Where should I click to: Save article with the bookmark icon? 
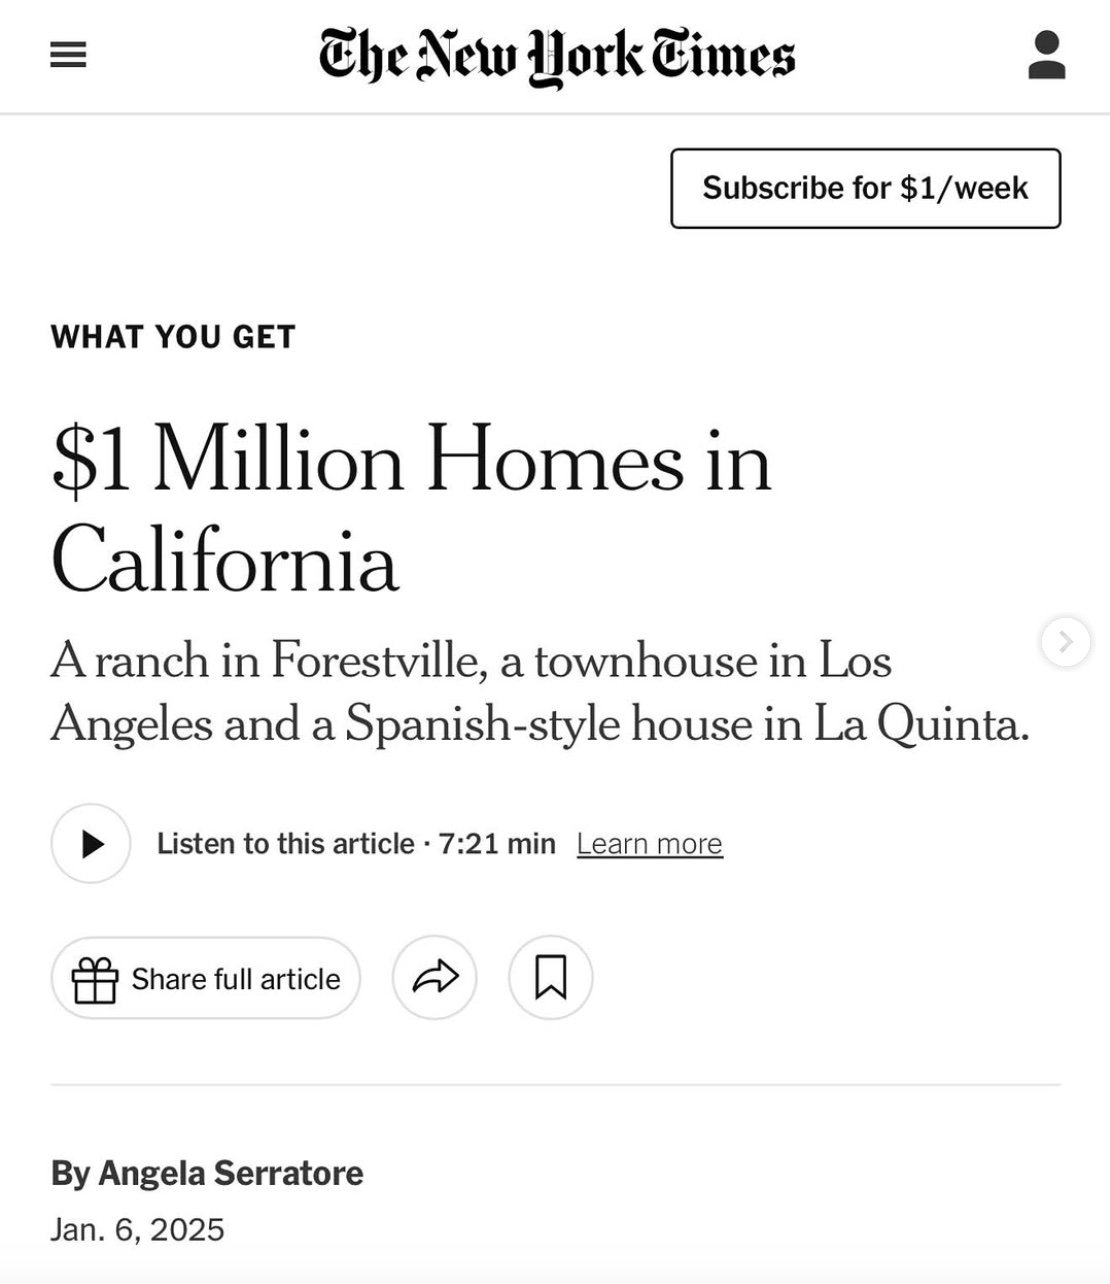pos(551,978)
